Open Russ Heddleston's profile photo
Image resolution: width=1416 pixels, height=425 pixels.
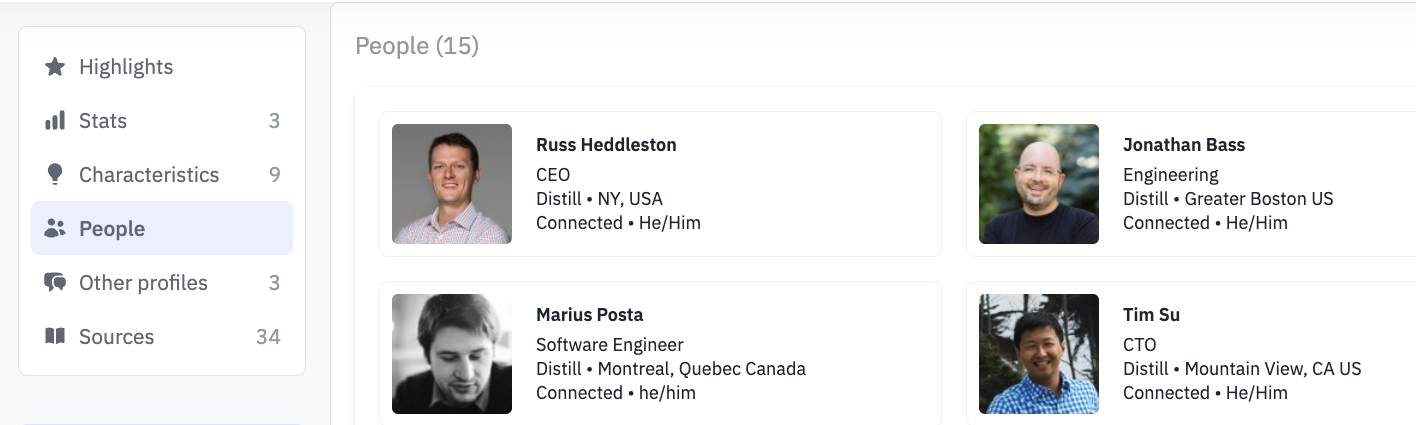tap(452, 184)
